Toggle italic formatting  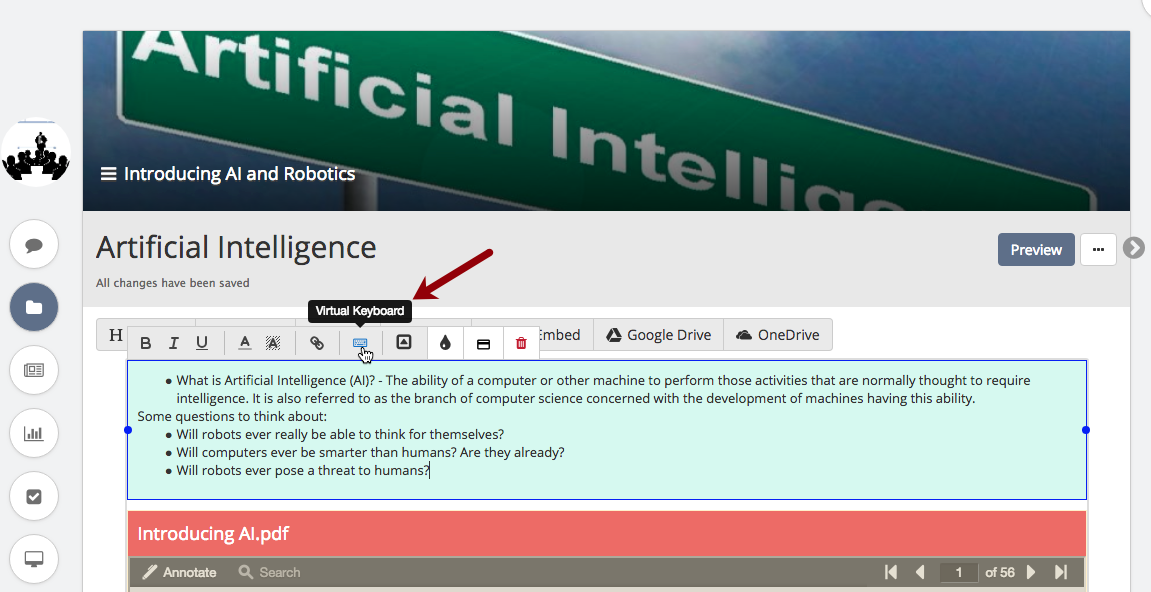[x=174, y=343]
